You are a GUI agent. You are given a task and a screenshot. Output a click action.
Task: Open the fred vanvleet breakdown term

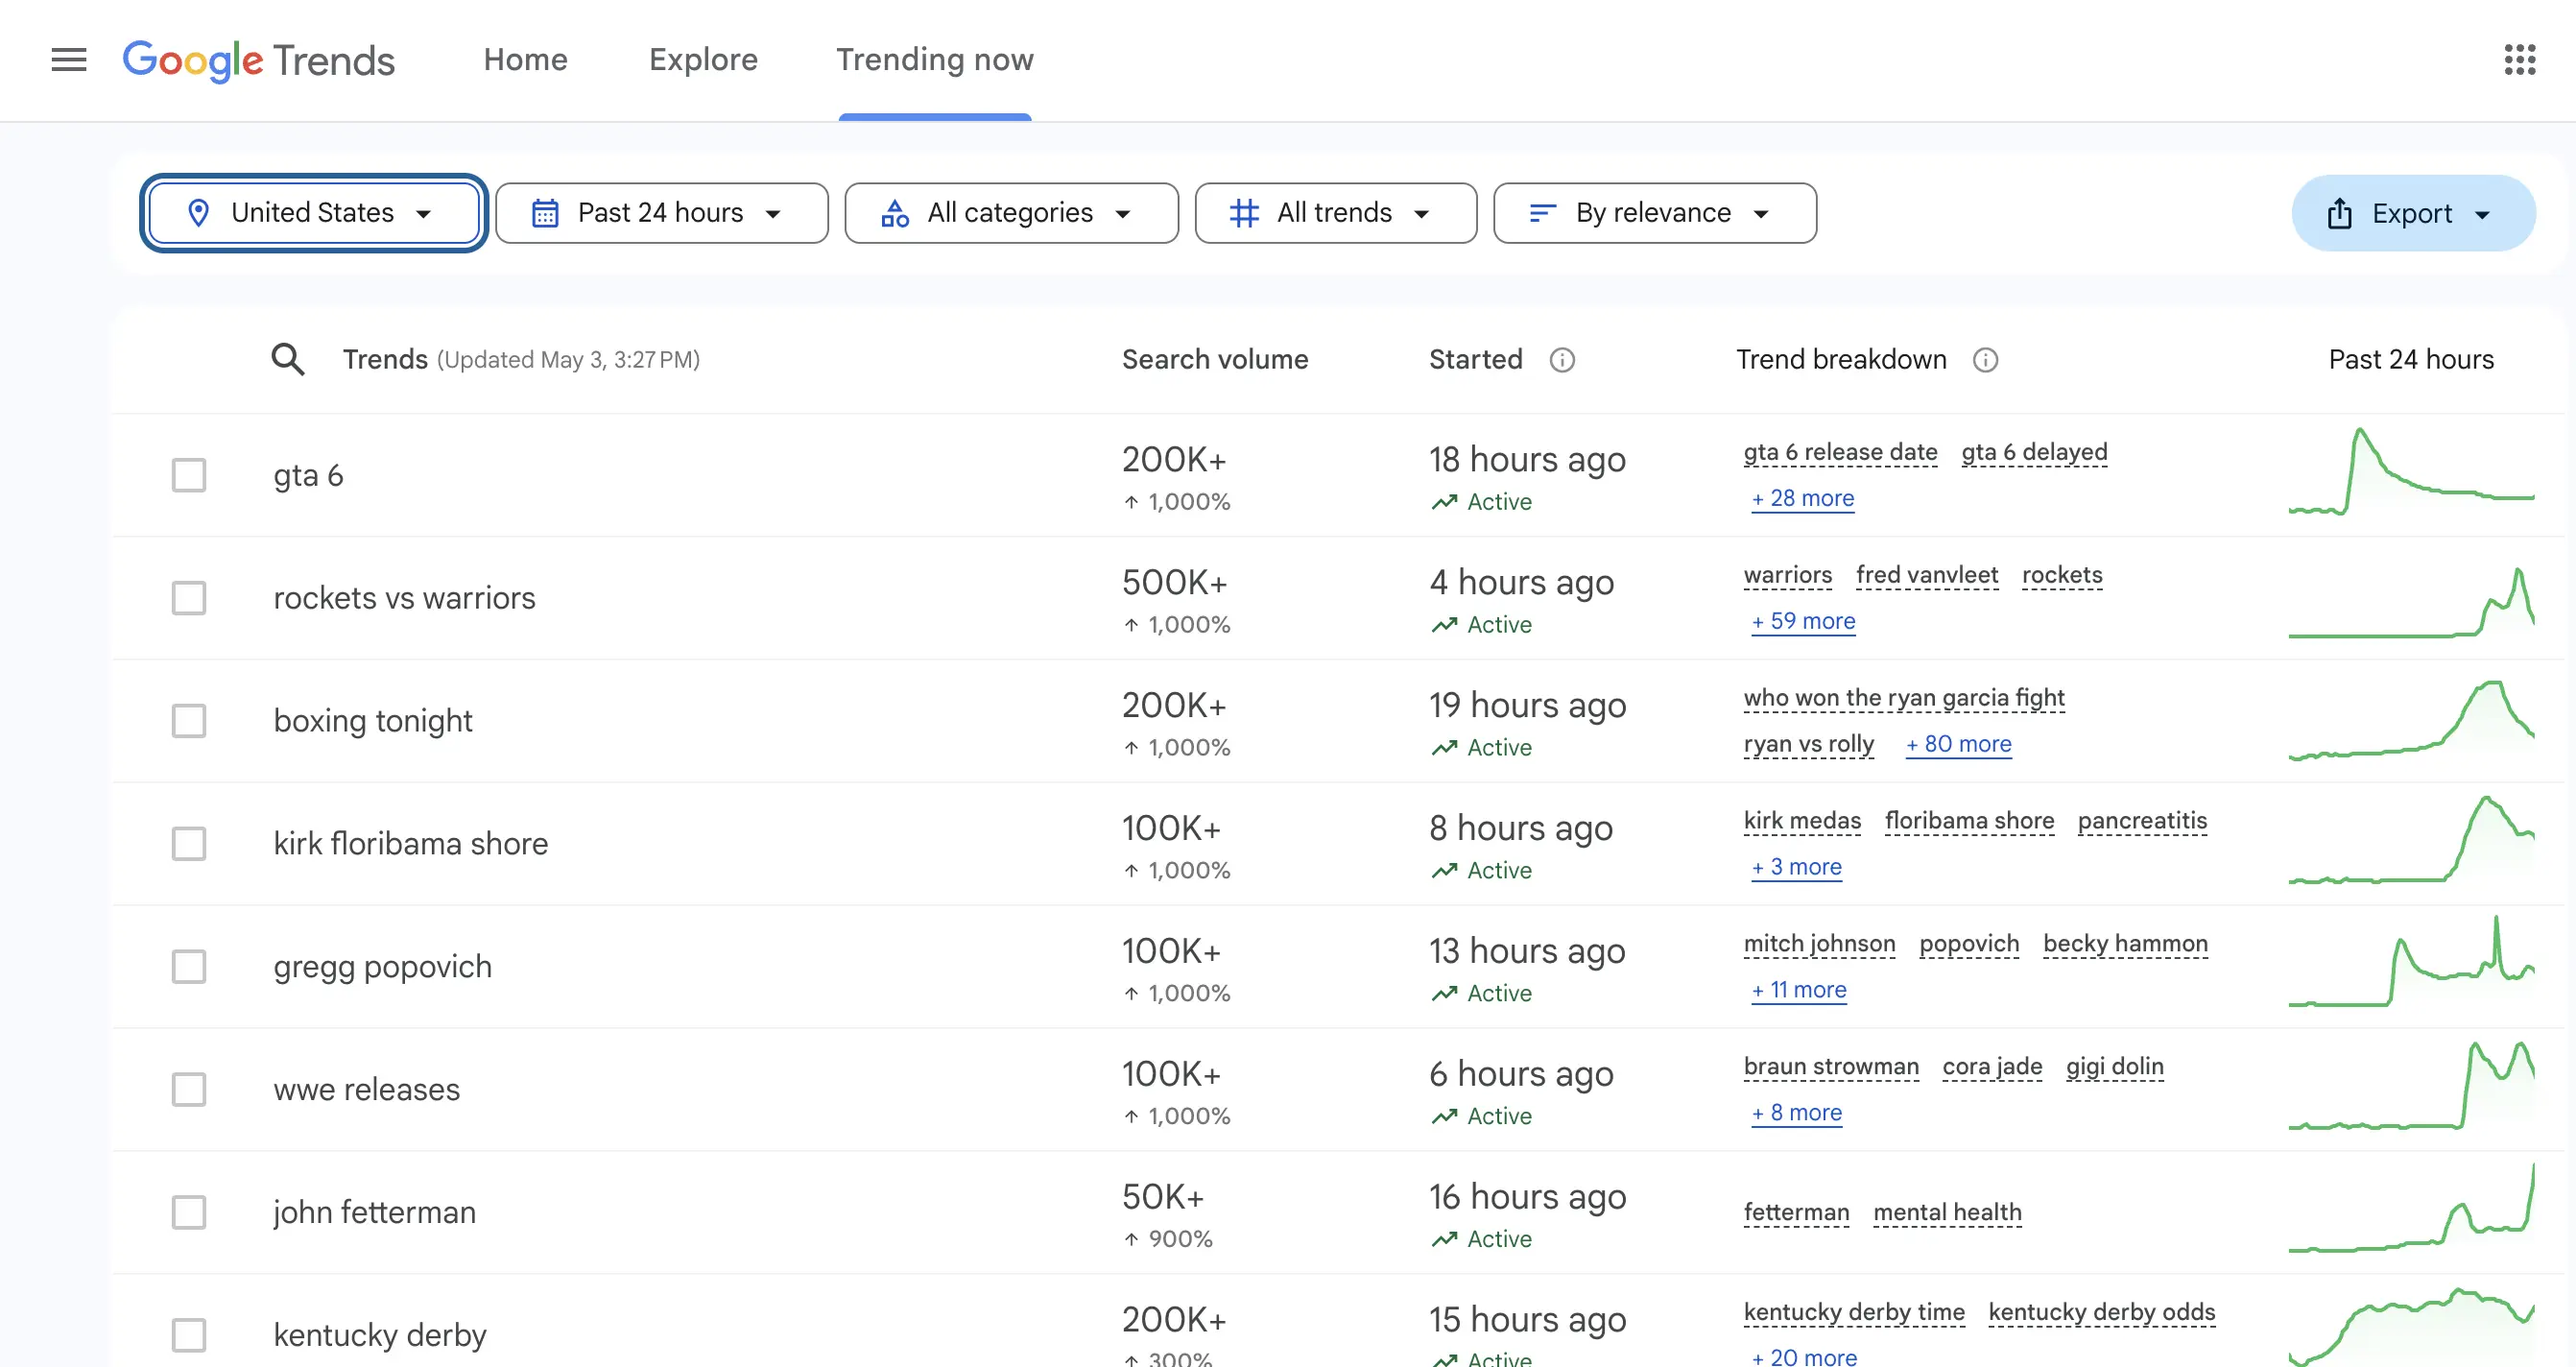click(x=1927, y=575)
